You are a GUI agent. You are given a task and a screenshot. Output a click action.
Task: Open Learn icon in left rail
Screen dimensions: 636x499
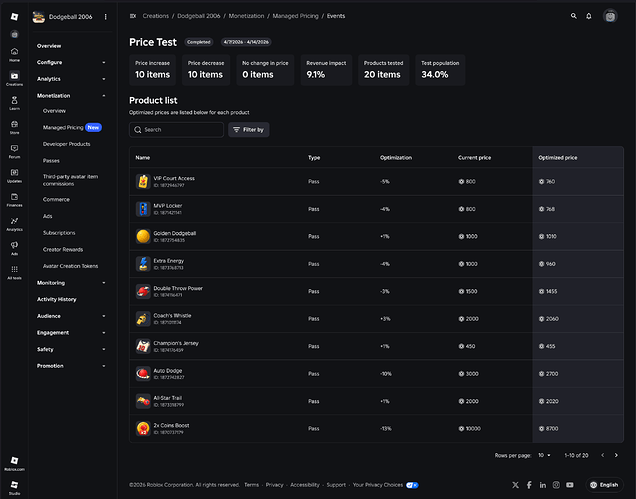14,103
